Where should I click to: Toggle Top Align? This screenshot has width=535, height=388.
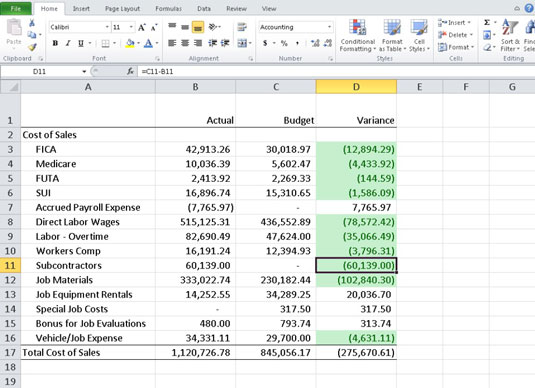click(x=172, y=27)
